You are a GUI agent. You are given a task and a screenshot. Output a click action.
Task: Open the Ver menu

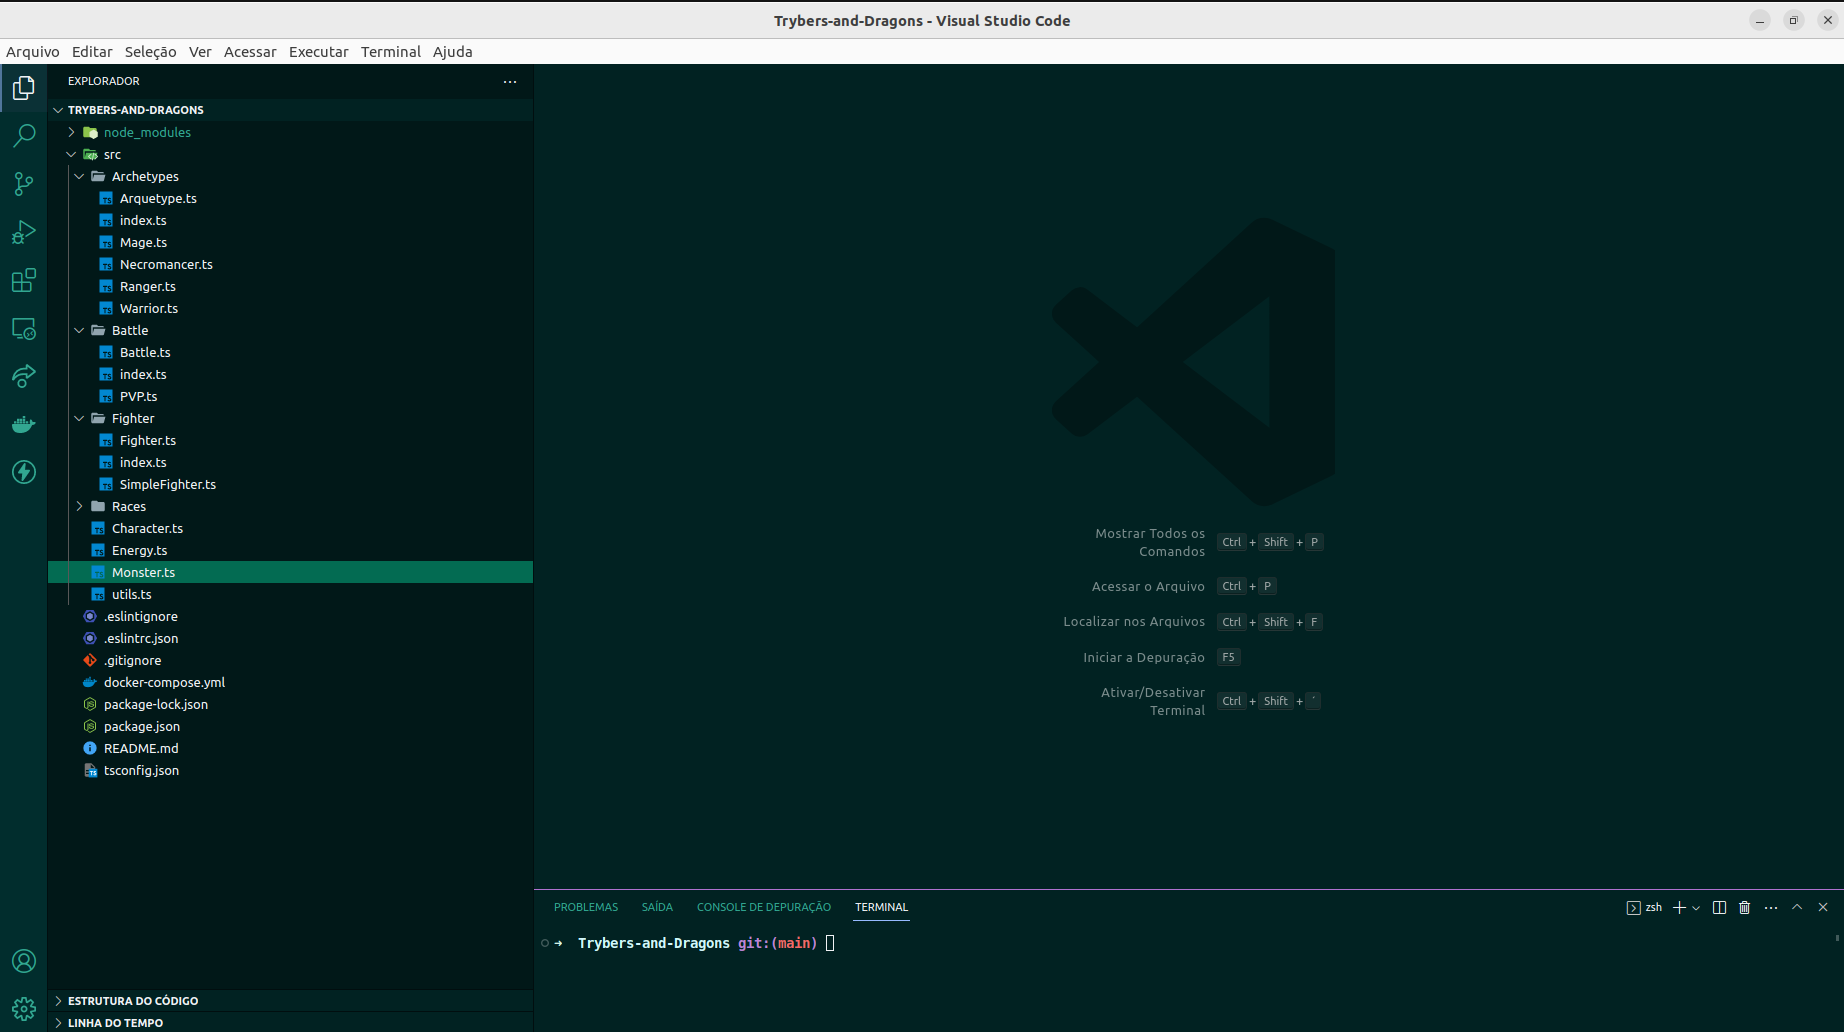coord(200,52)
